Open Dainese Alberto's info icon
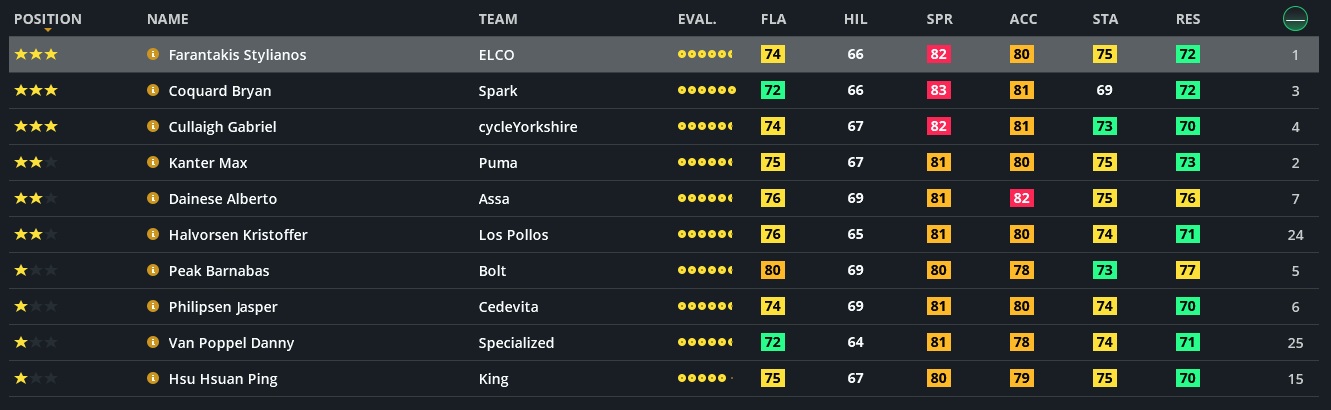1331x410 pixels. tap(153, 199)
